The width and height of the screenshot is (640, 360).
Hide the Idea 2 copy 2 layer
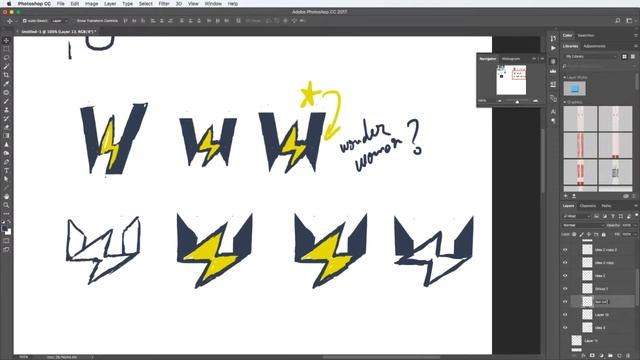point(565,249)
